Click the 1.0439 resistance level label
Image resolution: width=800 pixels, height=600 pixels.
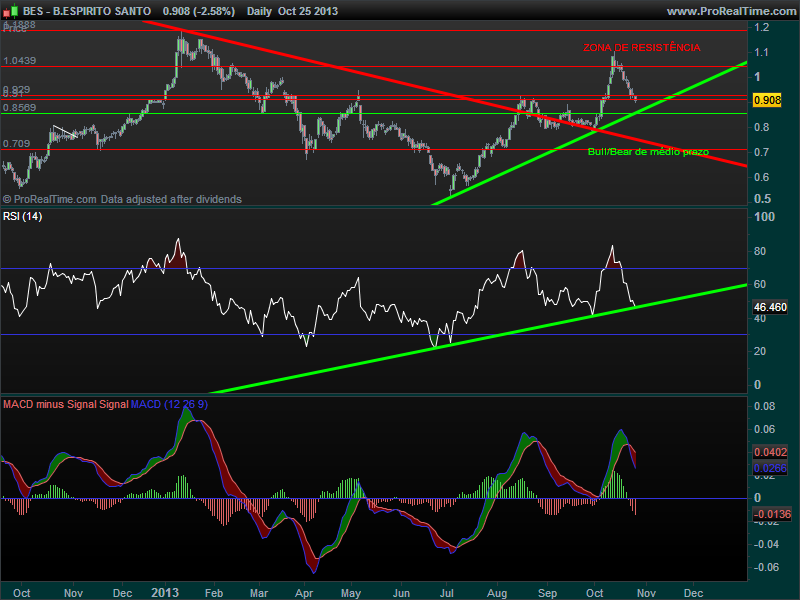19,61
